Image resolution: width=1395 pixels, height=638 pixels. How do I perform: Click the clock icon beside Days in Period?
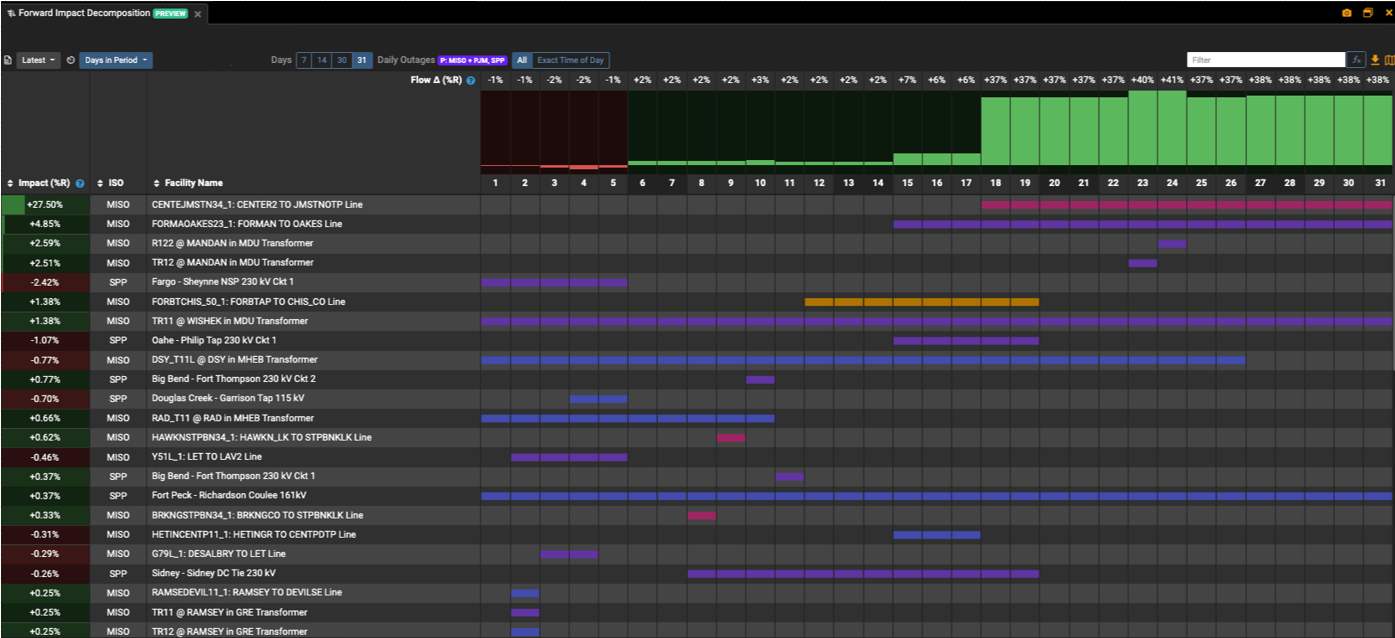click(71, 60)
